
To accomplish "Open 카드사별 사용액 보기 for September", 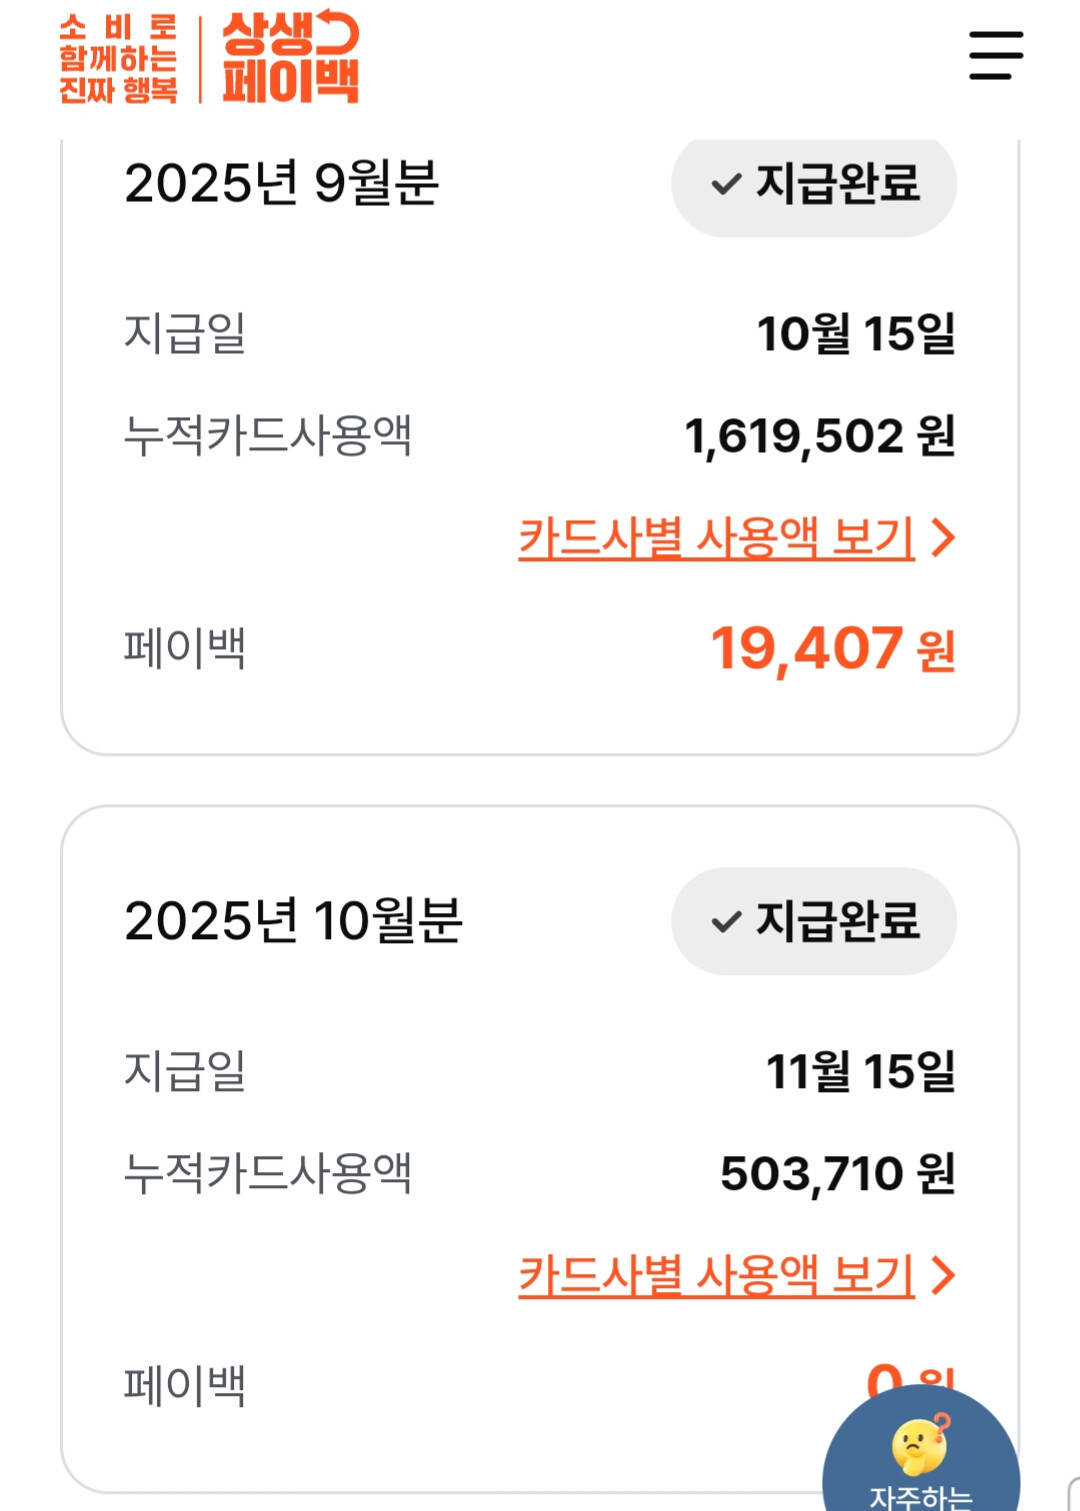I will point(716,538).
